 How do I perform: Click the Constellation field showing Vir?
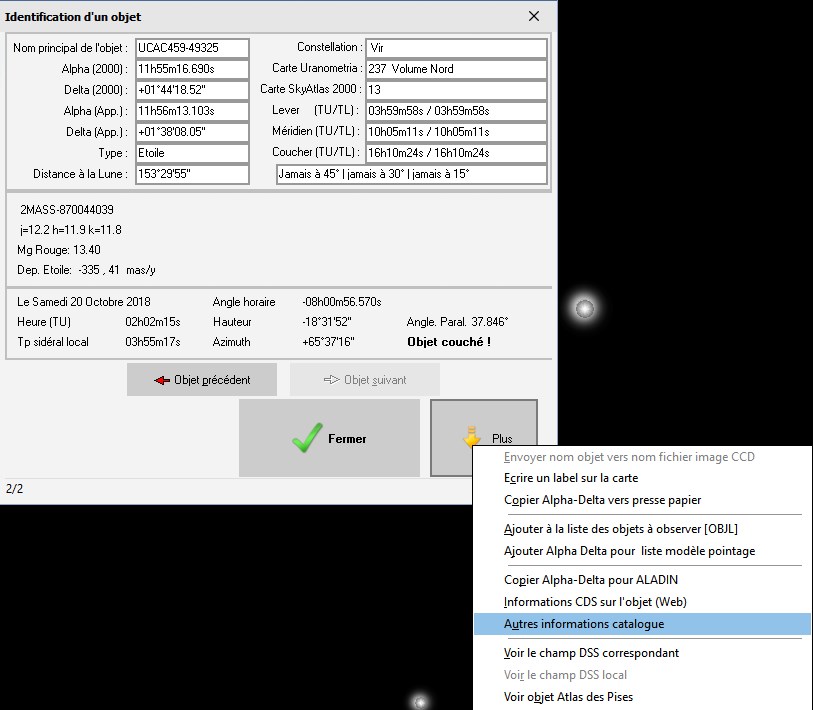coord(456,48)
